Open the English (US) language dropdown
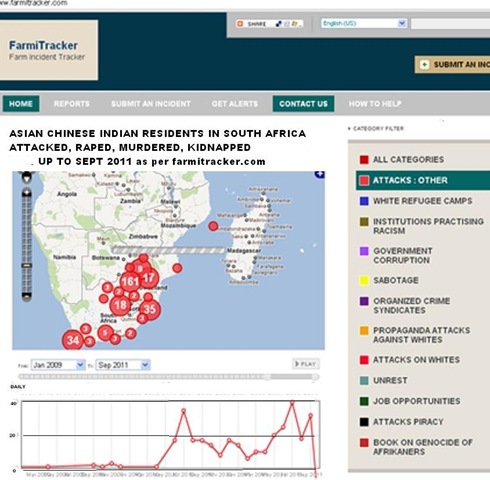490x480 pixels. pyautogui.click(x=364, y=23)
